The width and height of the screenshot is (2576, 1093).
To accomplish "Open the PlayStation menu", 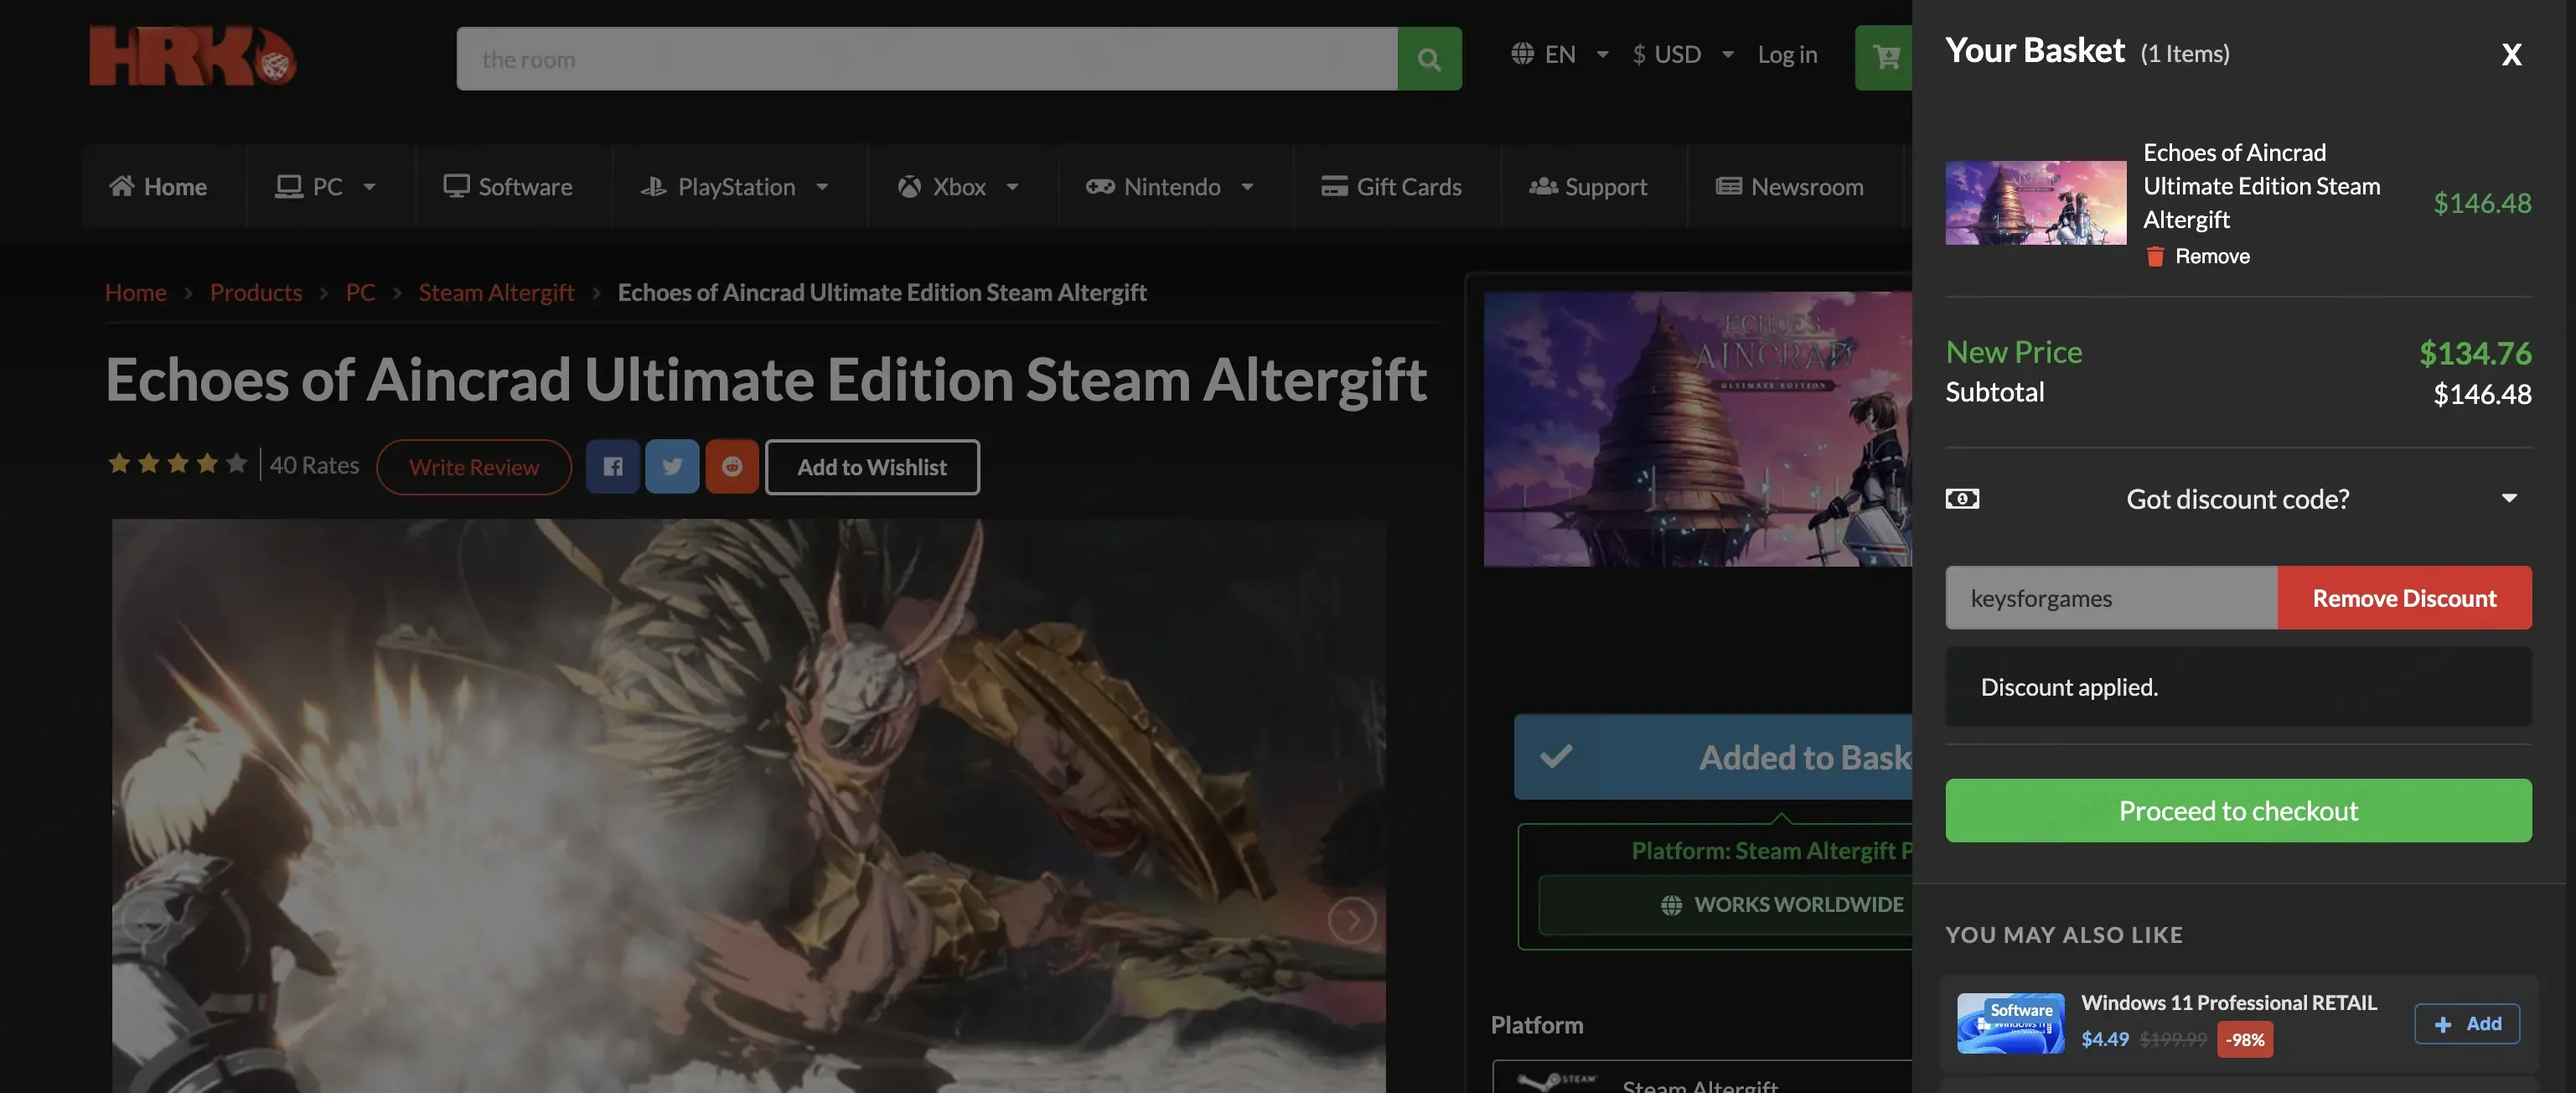I will pos(735,186).
